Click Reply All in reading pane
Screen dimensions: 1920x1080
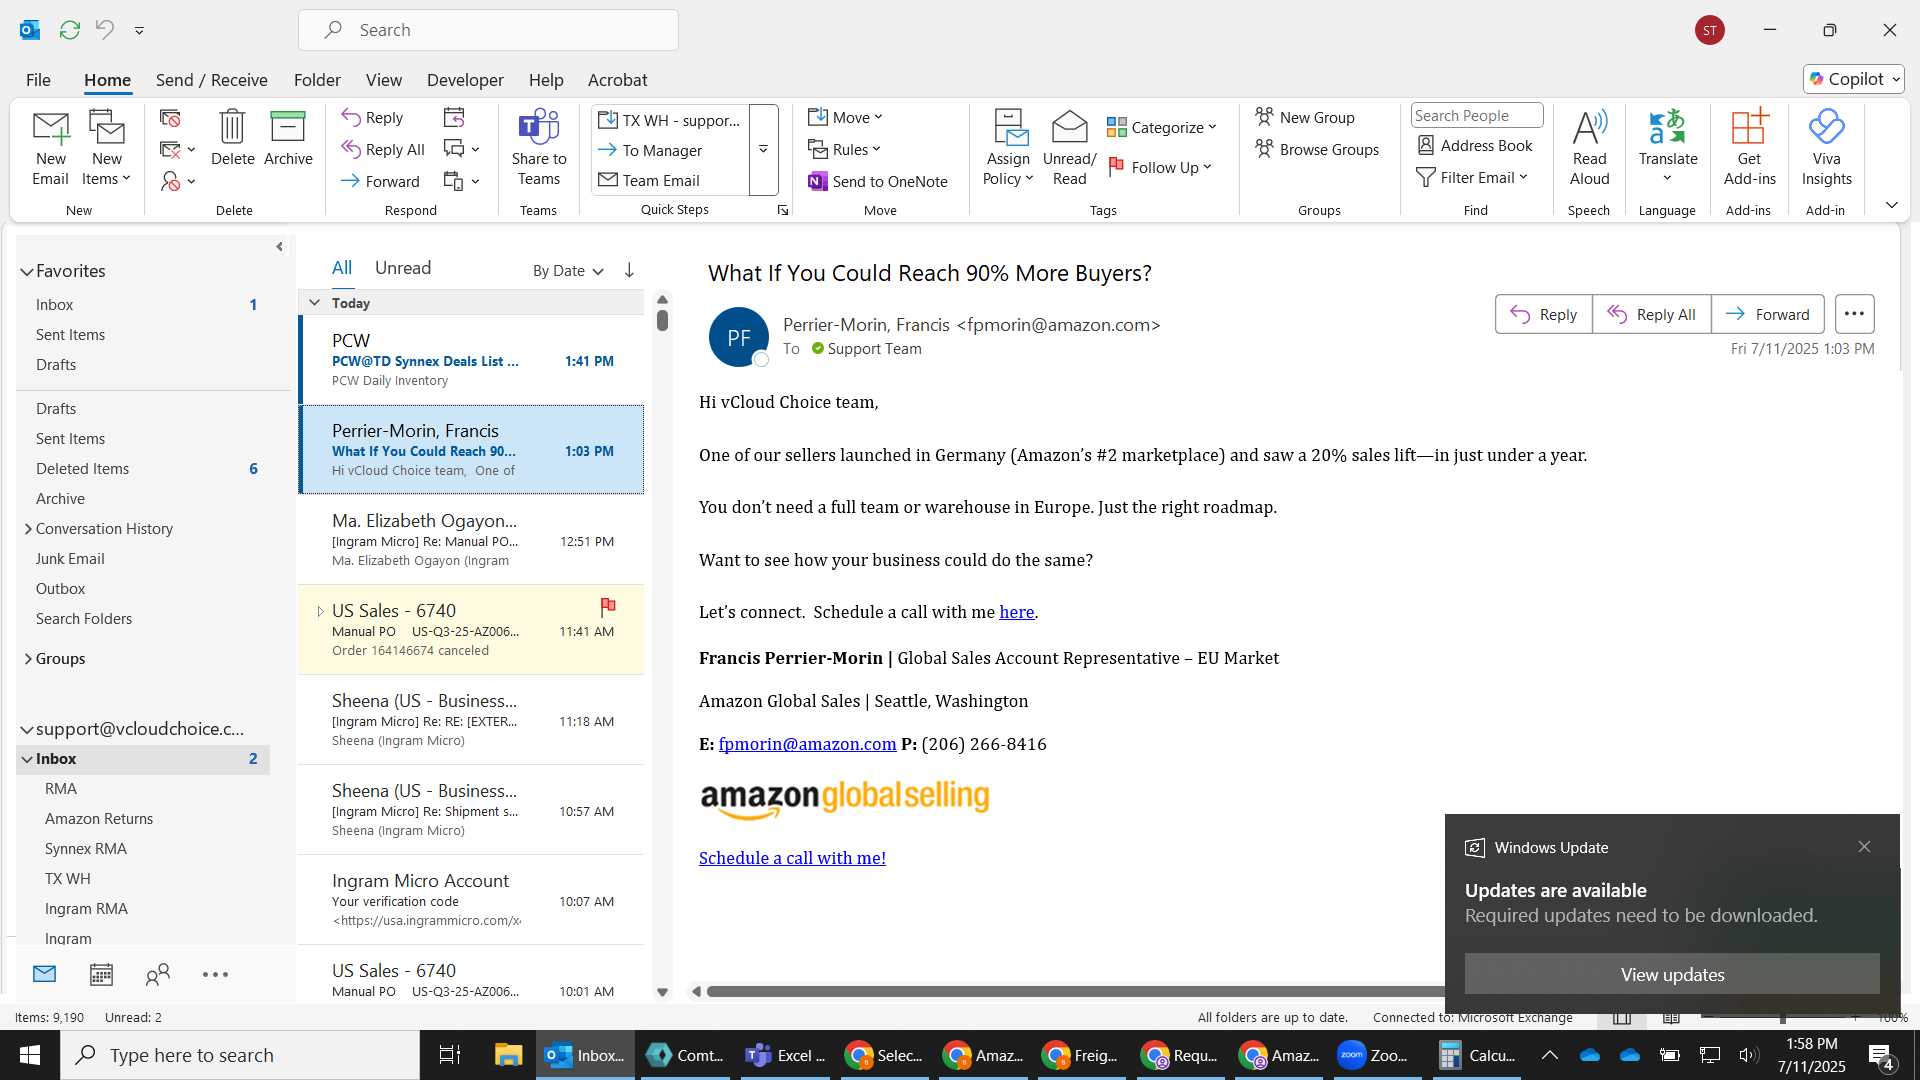(x=1651, y=314)
